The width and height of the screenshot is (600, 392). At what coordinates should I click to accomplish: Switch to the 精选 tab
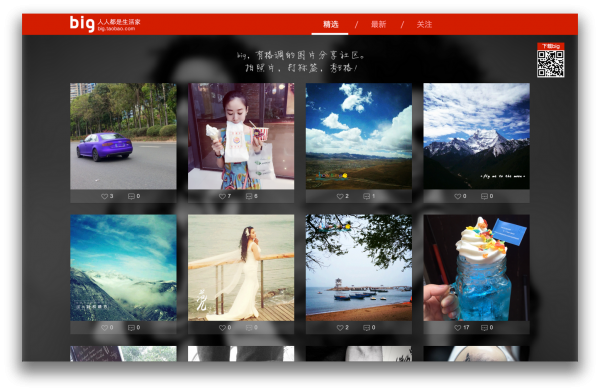coord(330,24)
